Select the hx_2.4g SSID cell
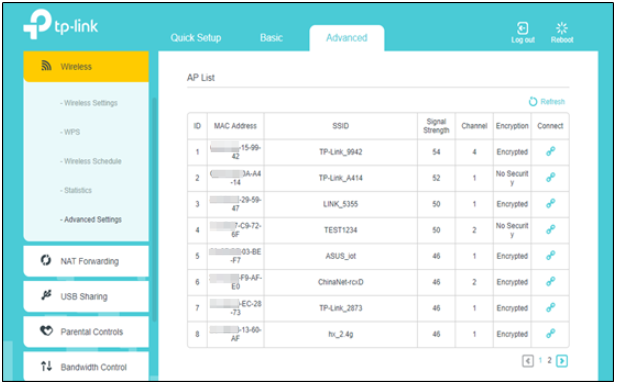The height and width of the screenshot is (385, 617). tap(340, 334)
